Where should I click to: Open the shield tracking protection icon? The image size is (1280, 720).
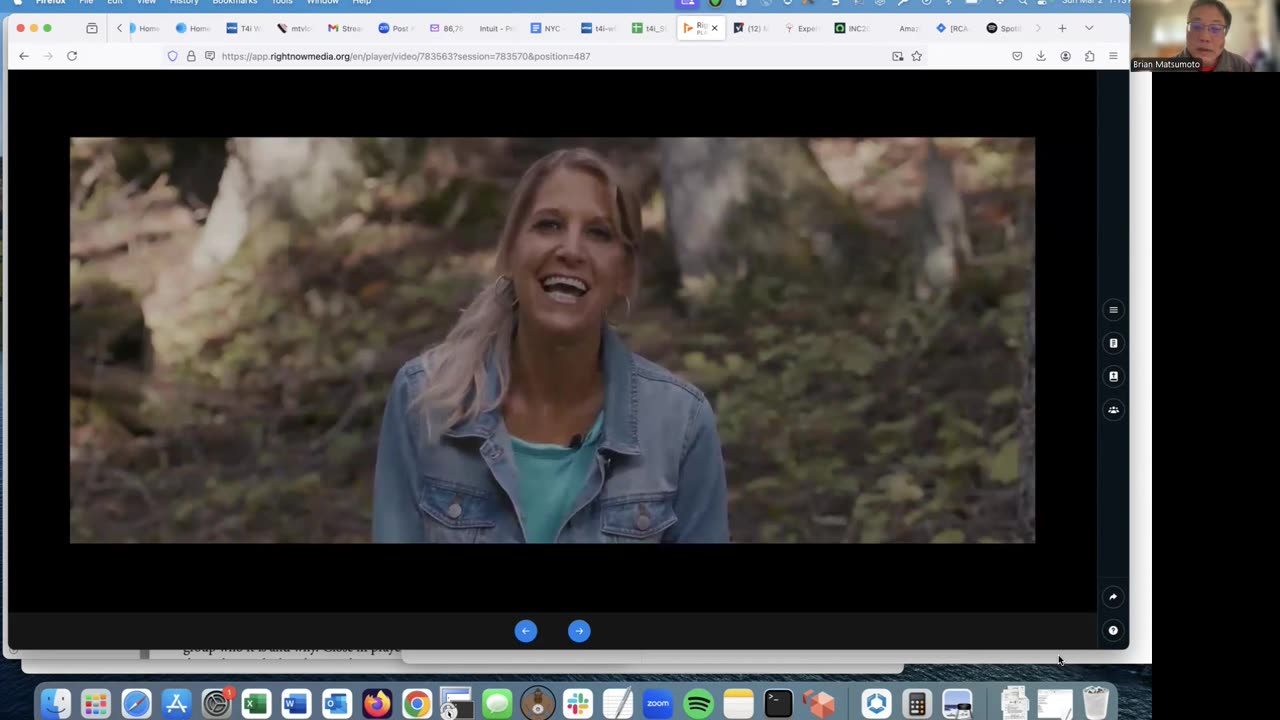(x=172, y=56)
